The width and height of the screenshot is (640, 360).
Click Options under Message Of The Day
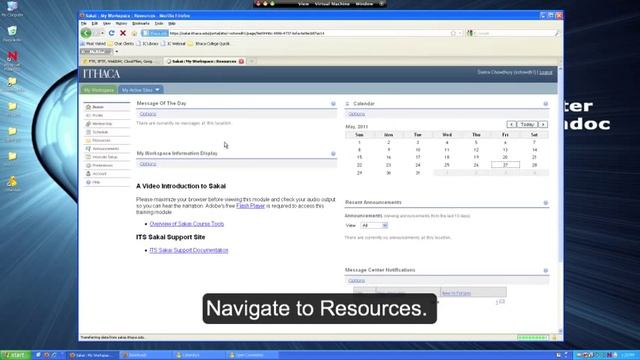tap(148, 114)
